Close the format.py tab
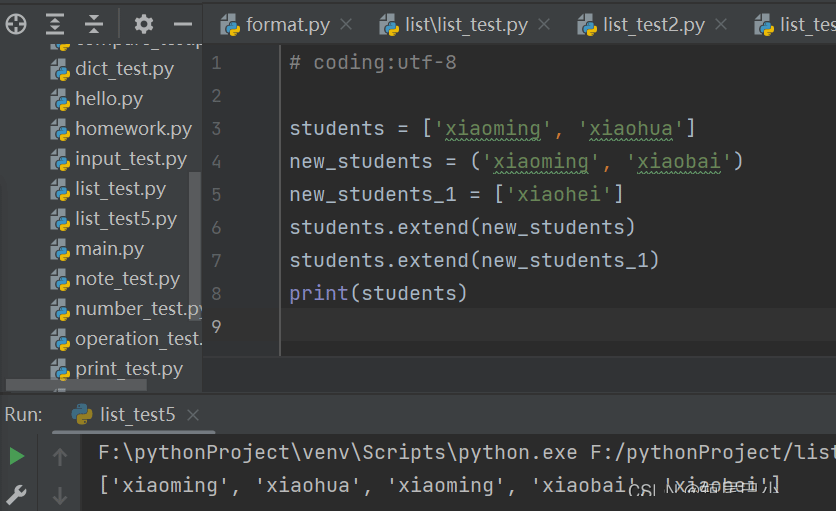836x511 pixels. coord(347,25)
